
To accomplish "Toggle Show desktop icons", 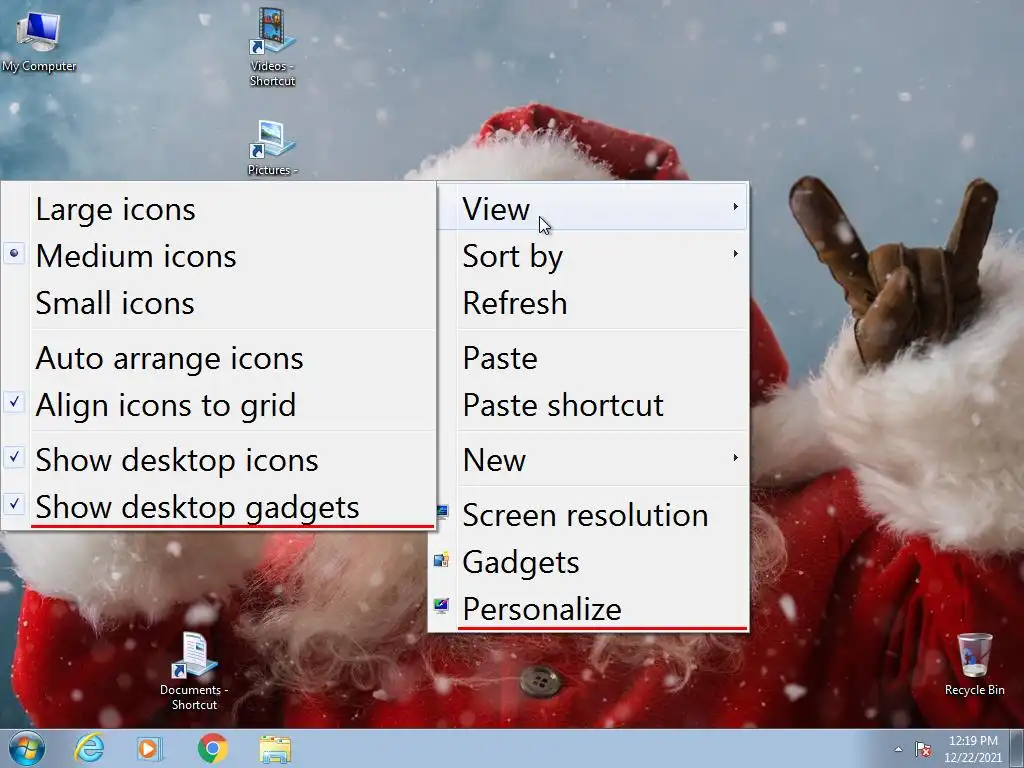I will (x=219, y=460).
